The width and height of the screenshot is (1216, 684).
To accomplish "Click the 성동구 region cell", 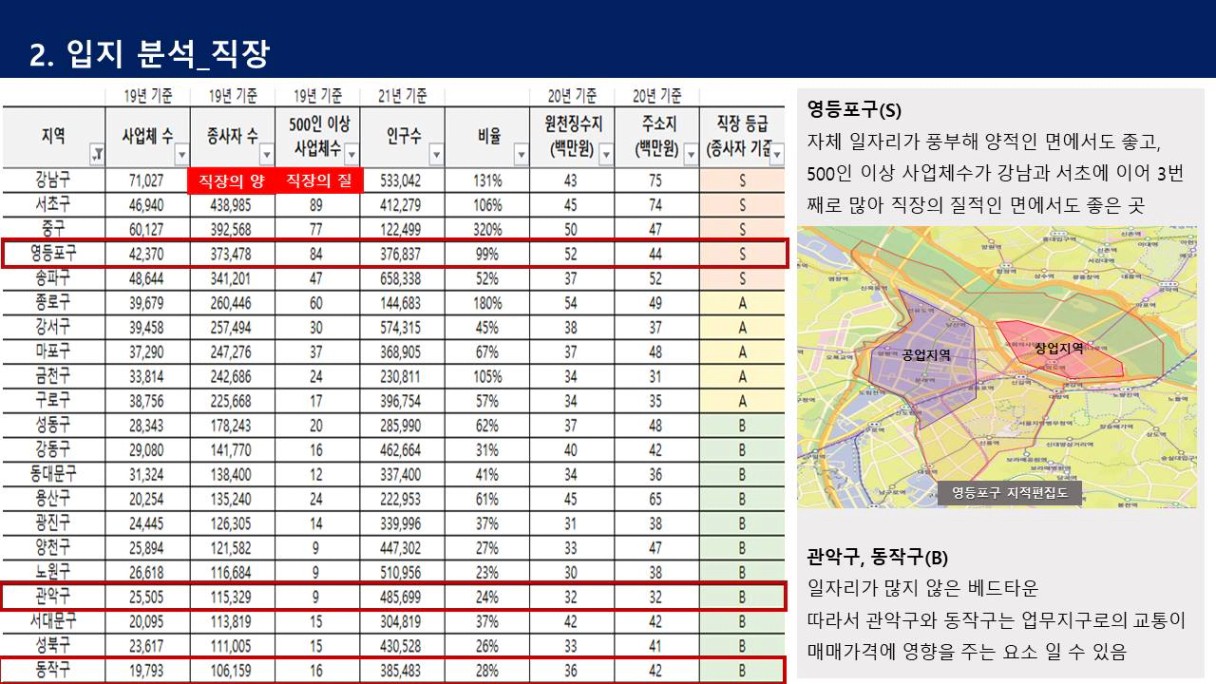I will (52, 425).
